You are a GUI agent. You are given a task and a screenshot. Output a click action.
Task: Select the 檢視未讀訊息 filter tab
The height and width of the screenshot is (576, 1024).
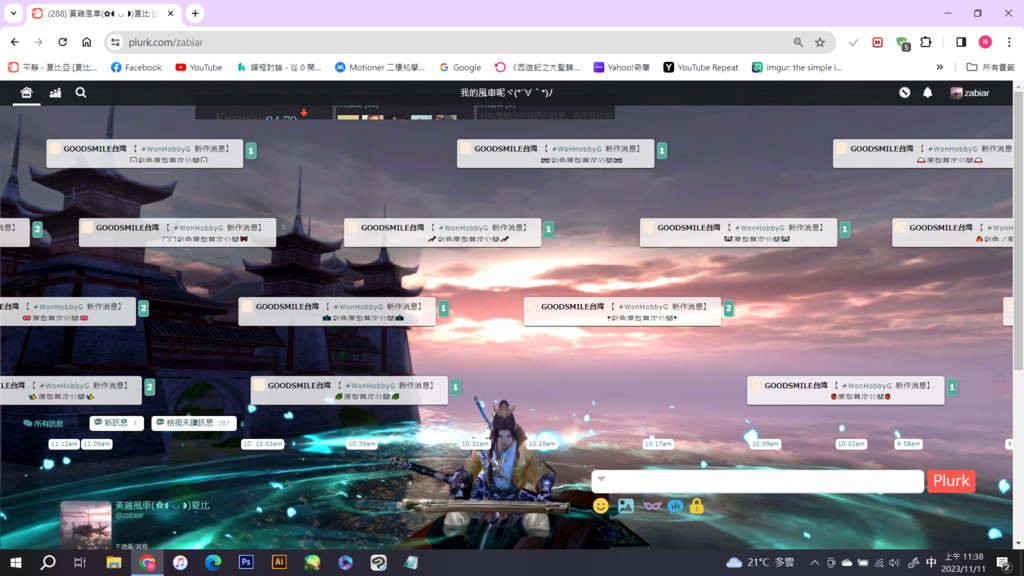(194, 423)
